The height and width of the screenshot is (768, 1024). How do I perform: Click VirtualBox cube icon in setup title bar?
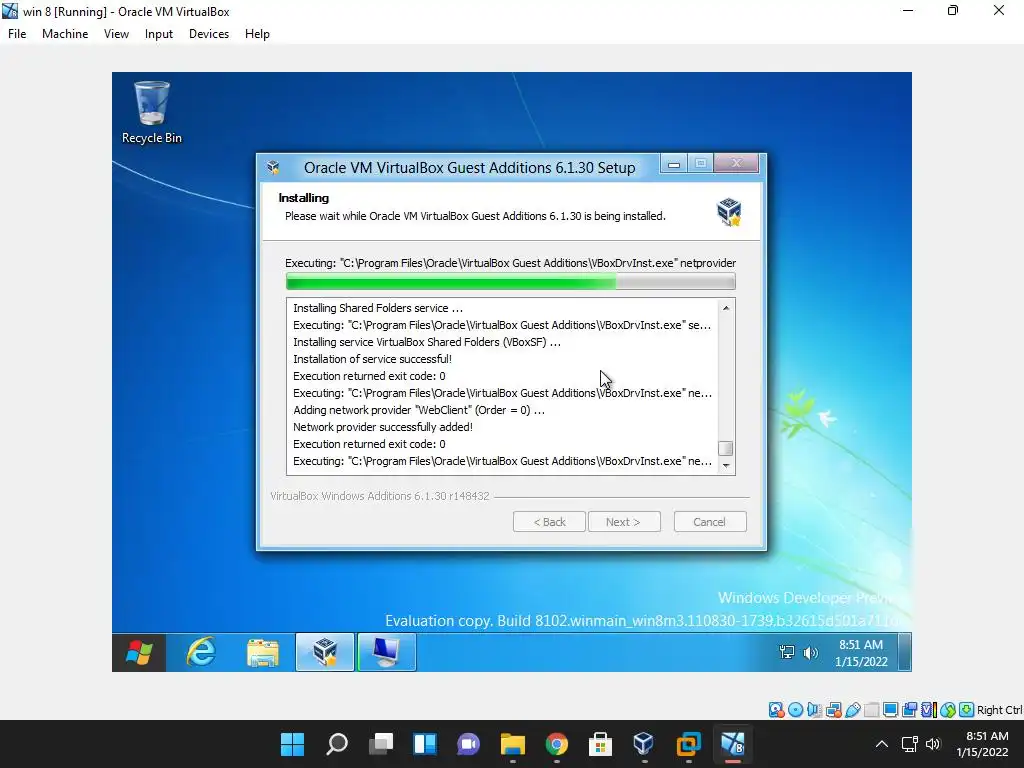pyautogui.click(x=274, y=168)
